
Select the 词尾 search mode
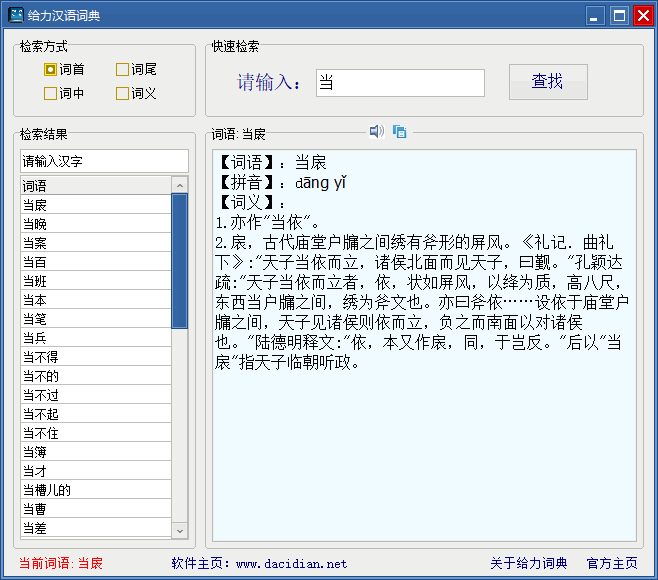coord(136,69)
